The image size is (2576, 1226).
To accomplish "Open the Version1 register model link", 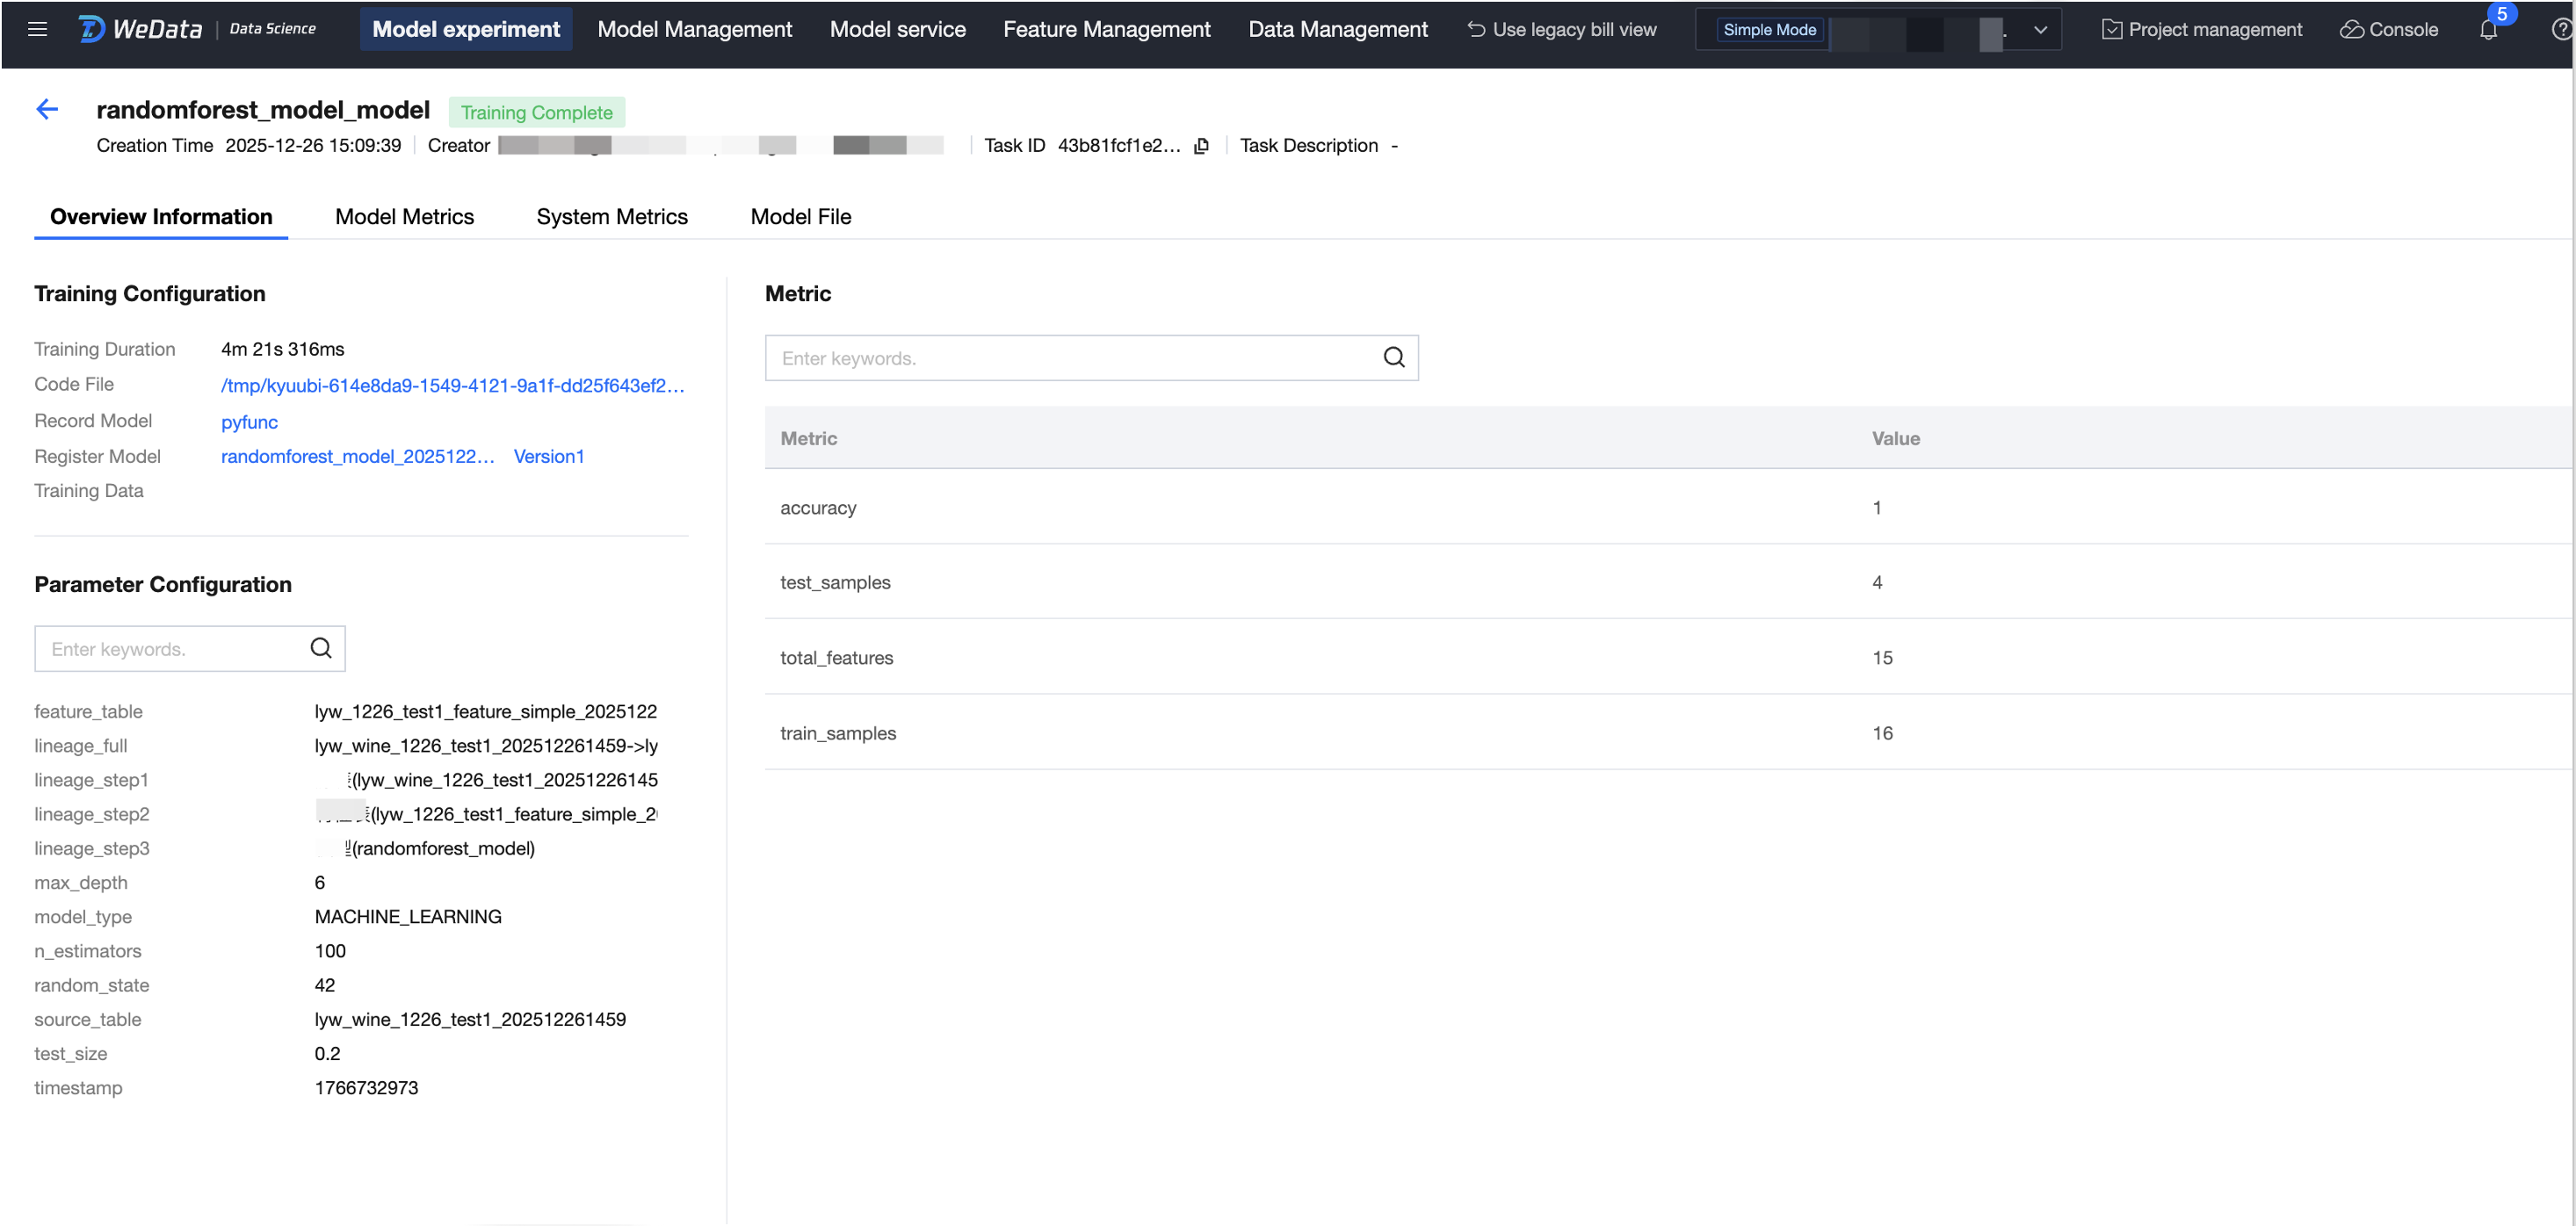I will [548, 457].
